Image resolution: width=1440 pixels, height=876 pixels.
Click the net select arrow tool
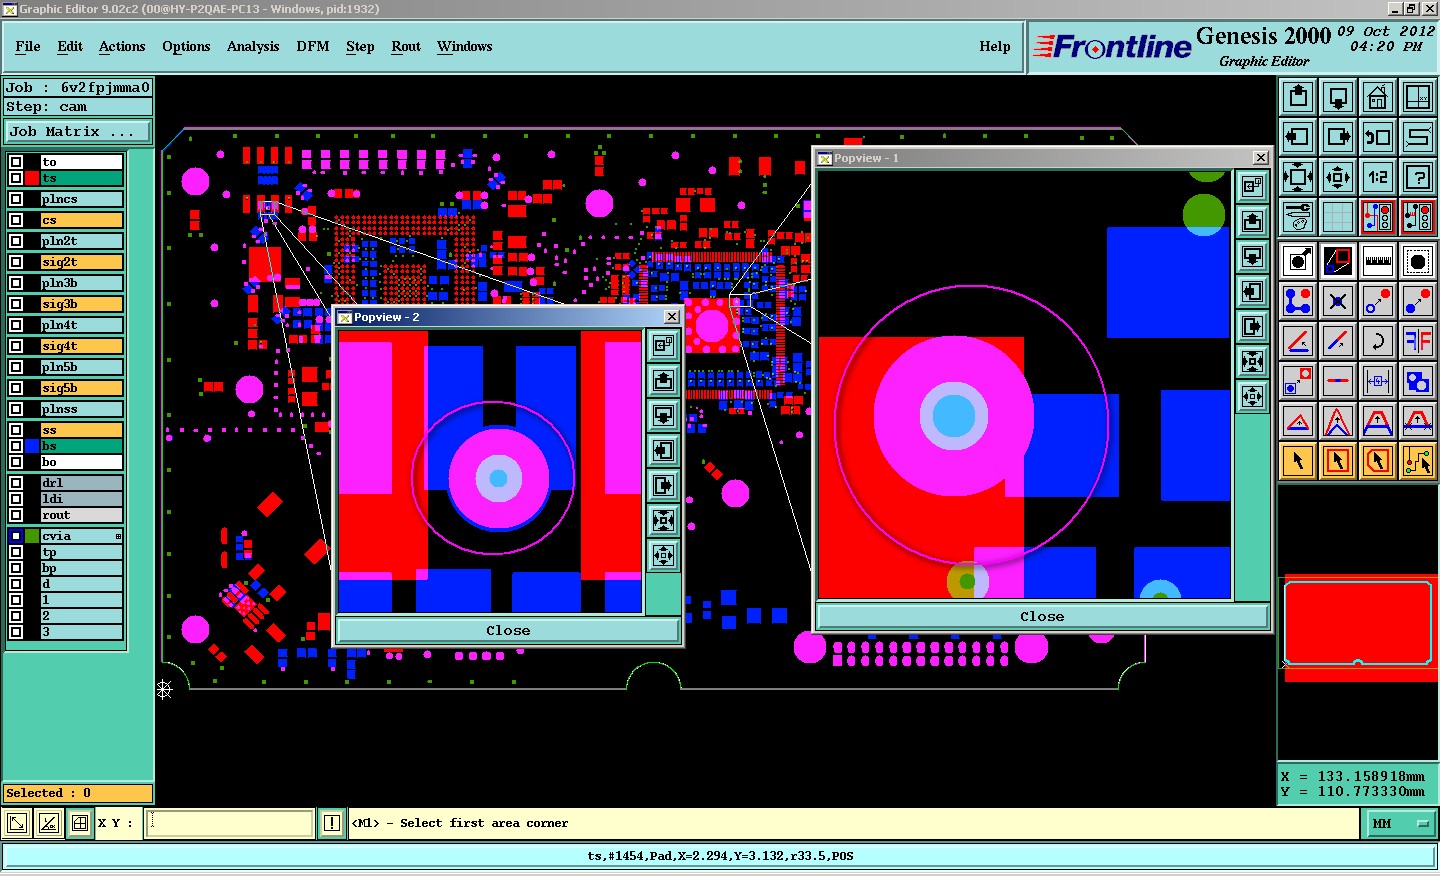pyautogui.click(x=1418, y=461)
